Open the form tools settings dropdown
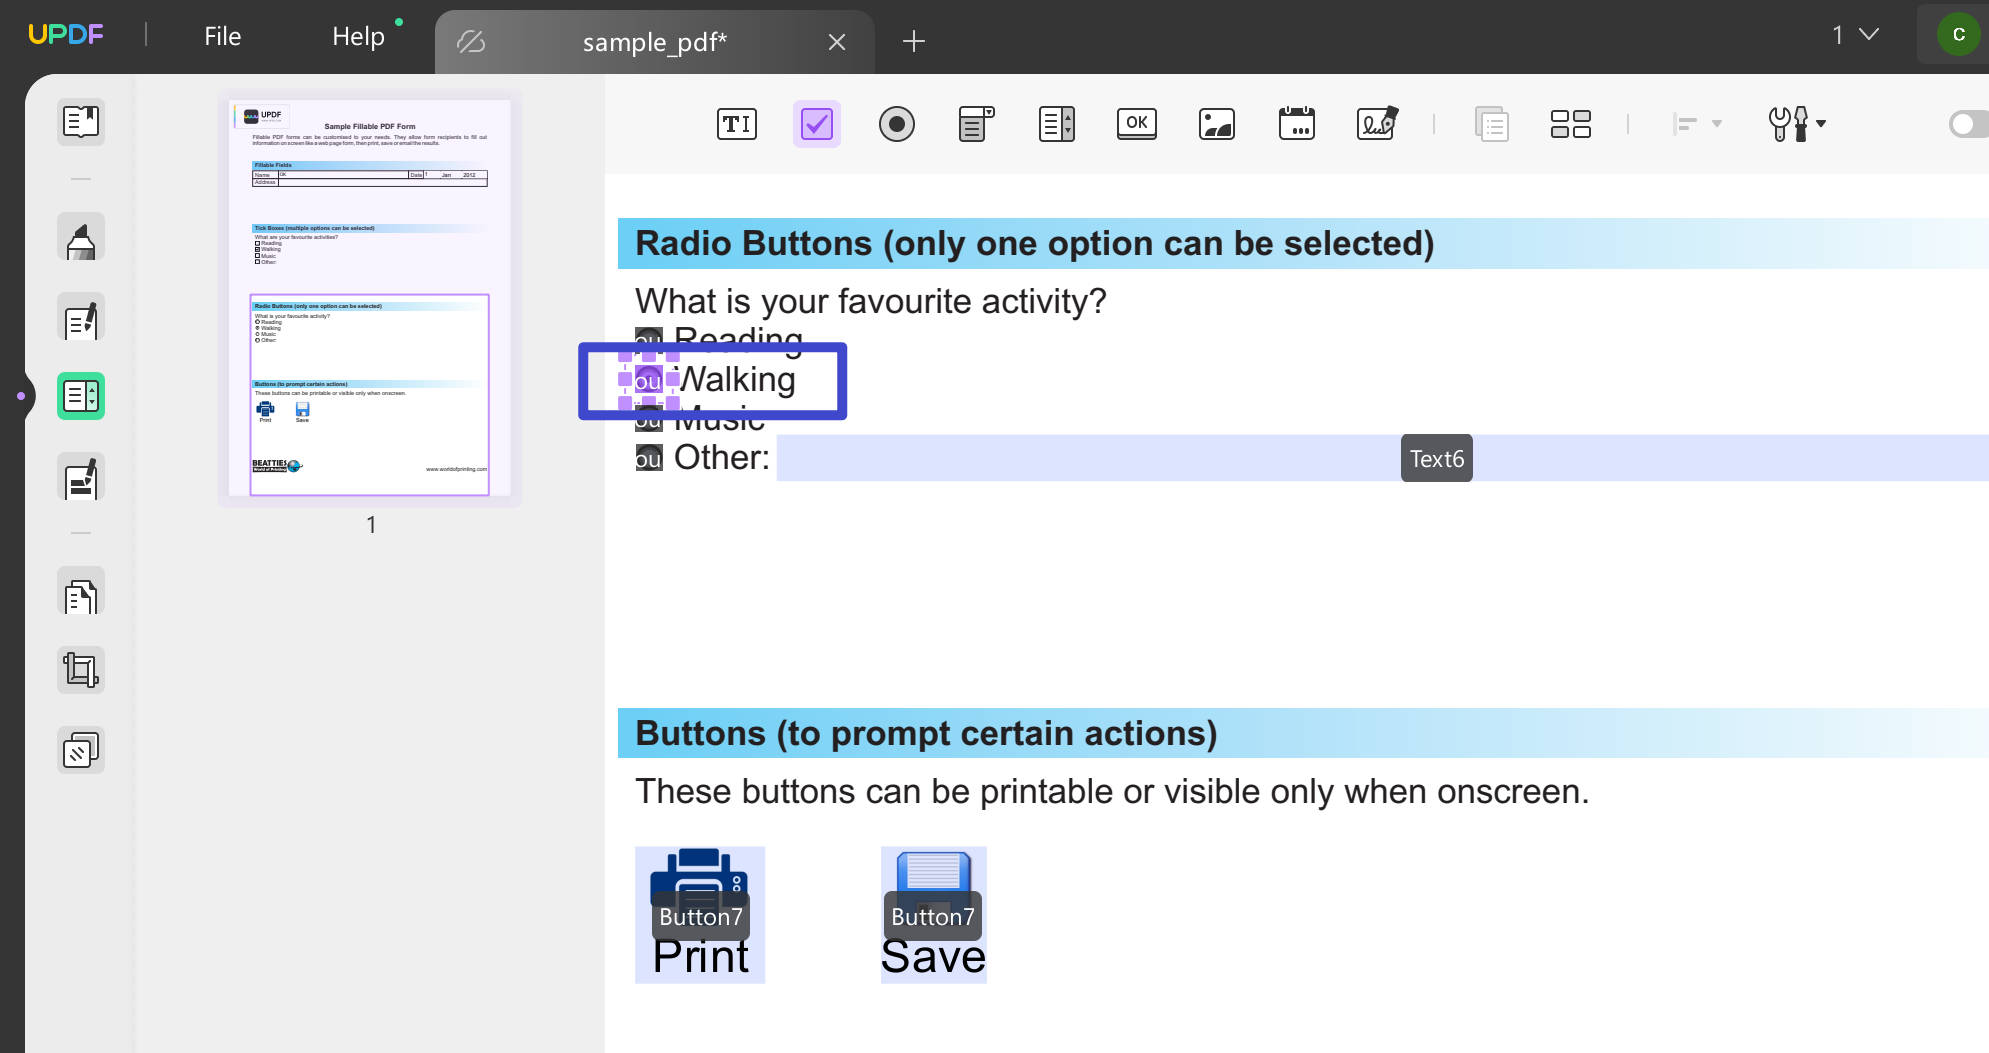The image size is (1989, 1053). pyautogui.click(x=1795, y=124)
